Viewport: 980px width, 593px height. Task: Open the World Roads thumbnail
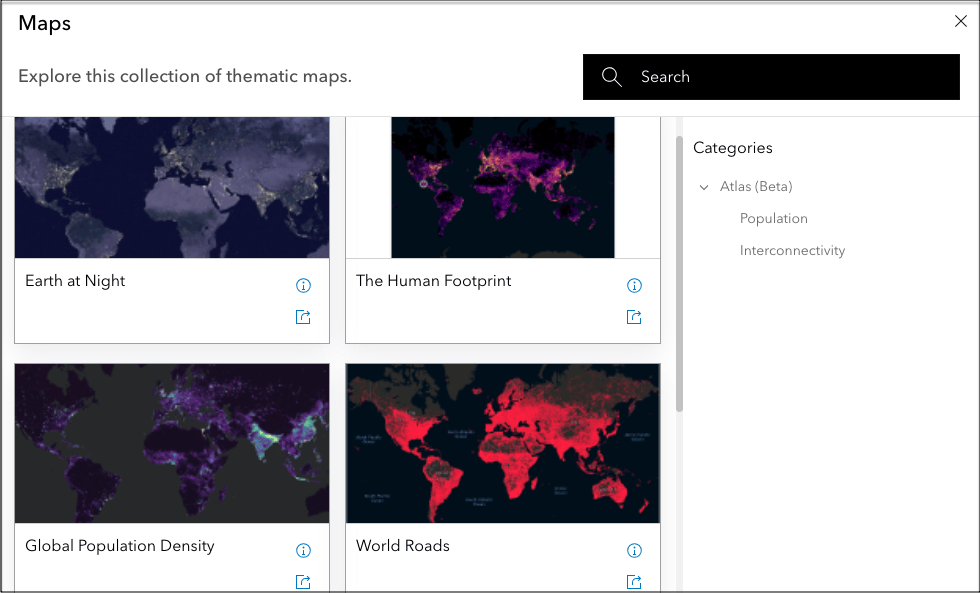click(x=503, y=443)
